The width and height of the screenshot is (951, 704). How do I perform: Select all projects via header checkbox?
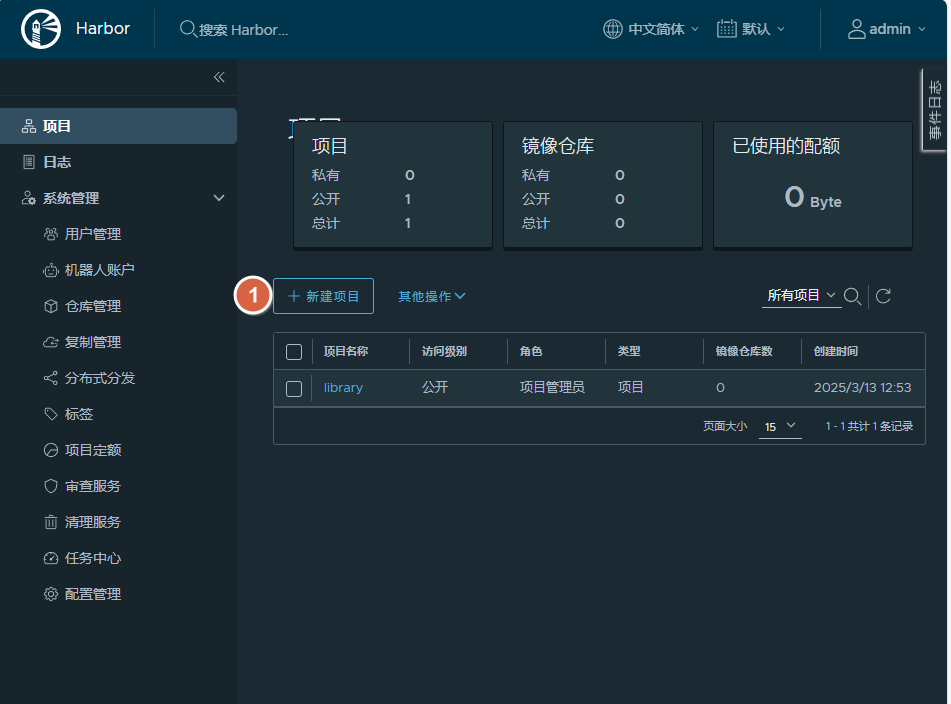pyautogui.click(x=294, y=352)
